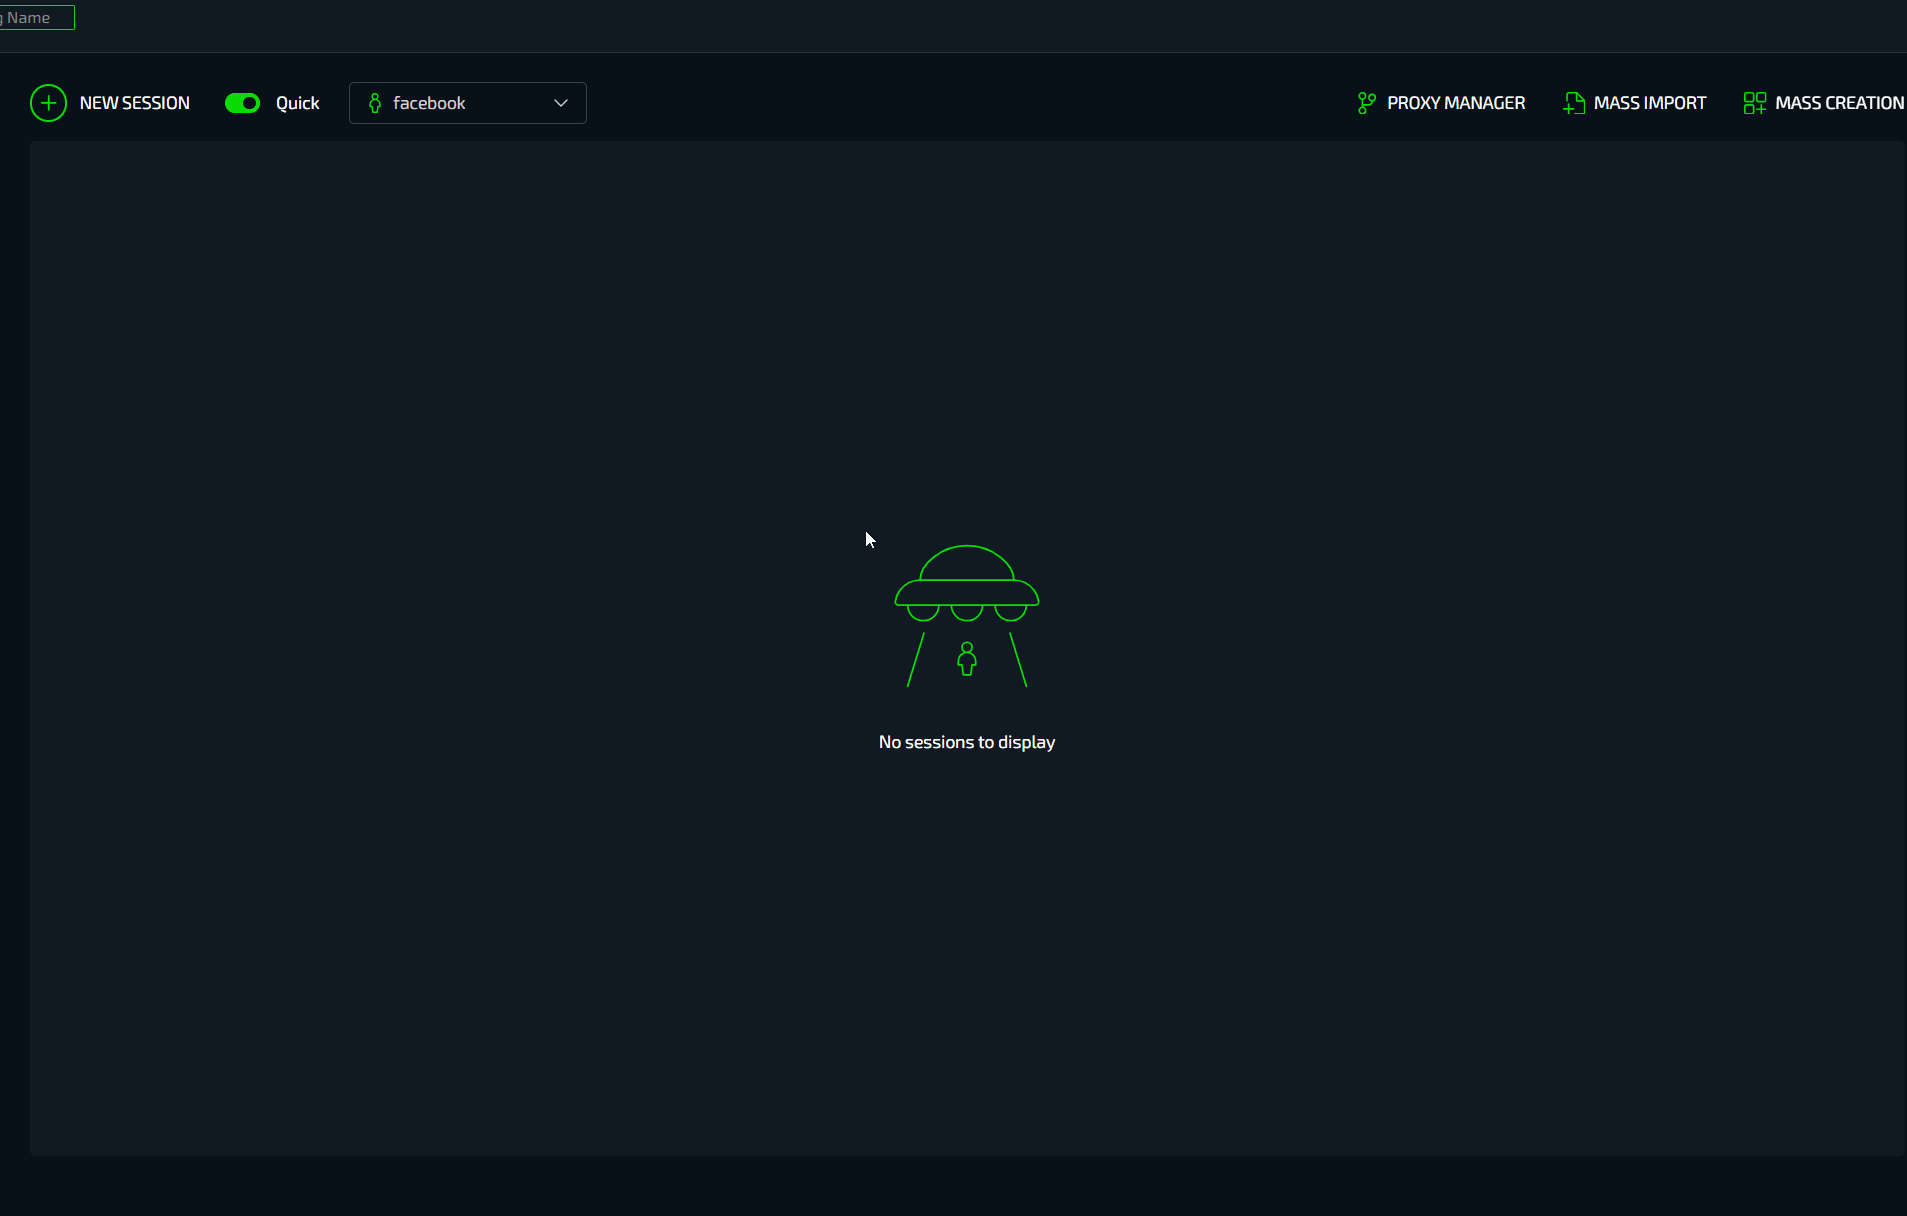The width and height of the screenshot is (1907, 1216).
Task: Click the Mass Import file icon
Action: 1573,103
